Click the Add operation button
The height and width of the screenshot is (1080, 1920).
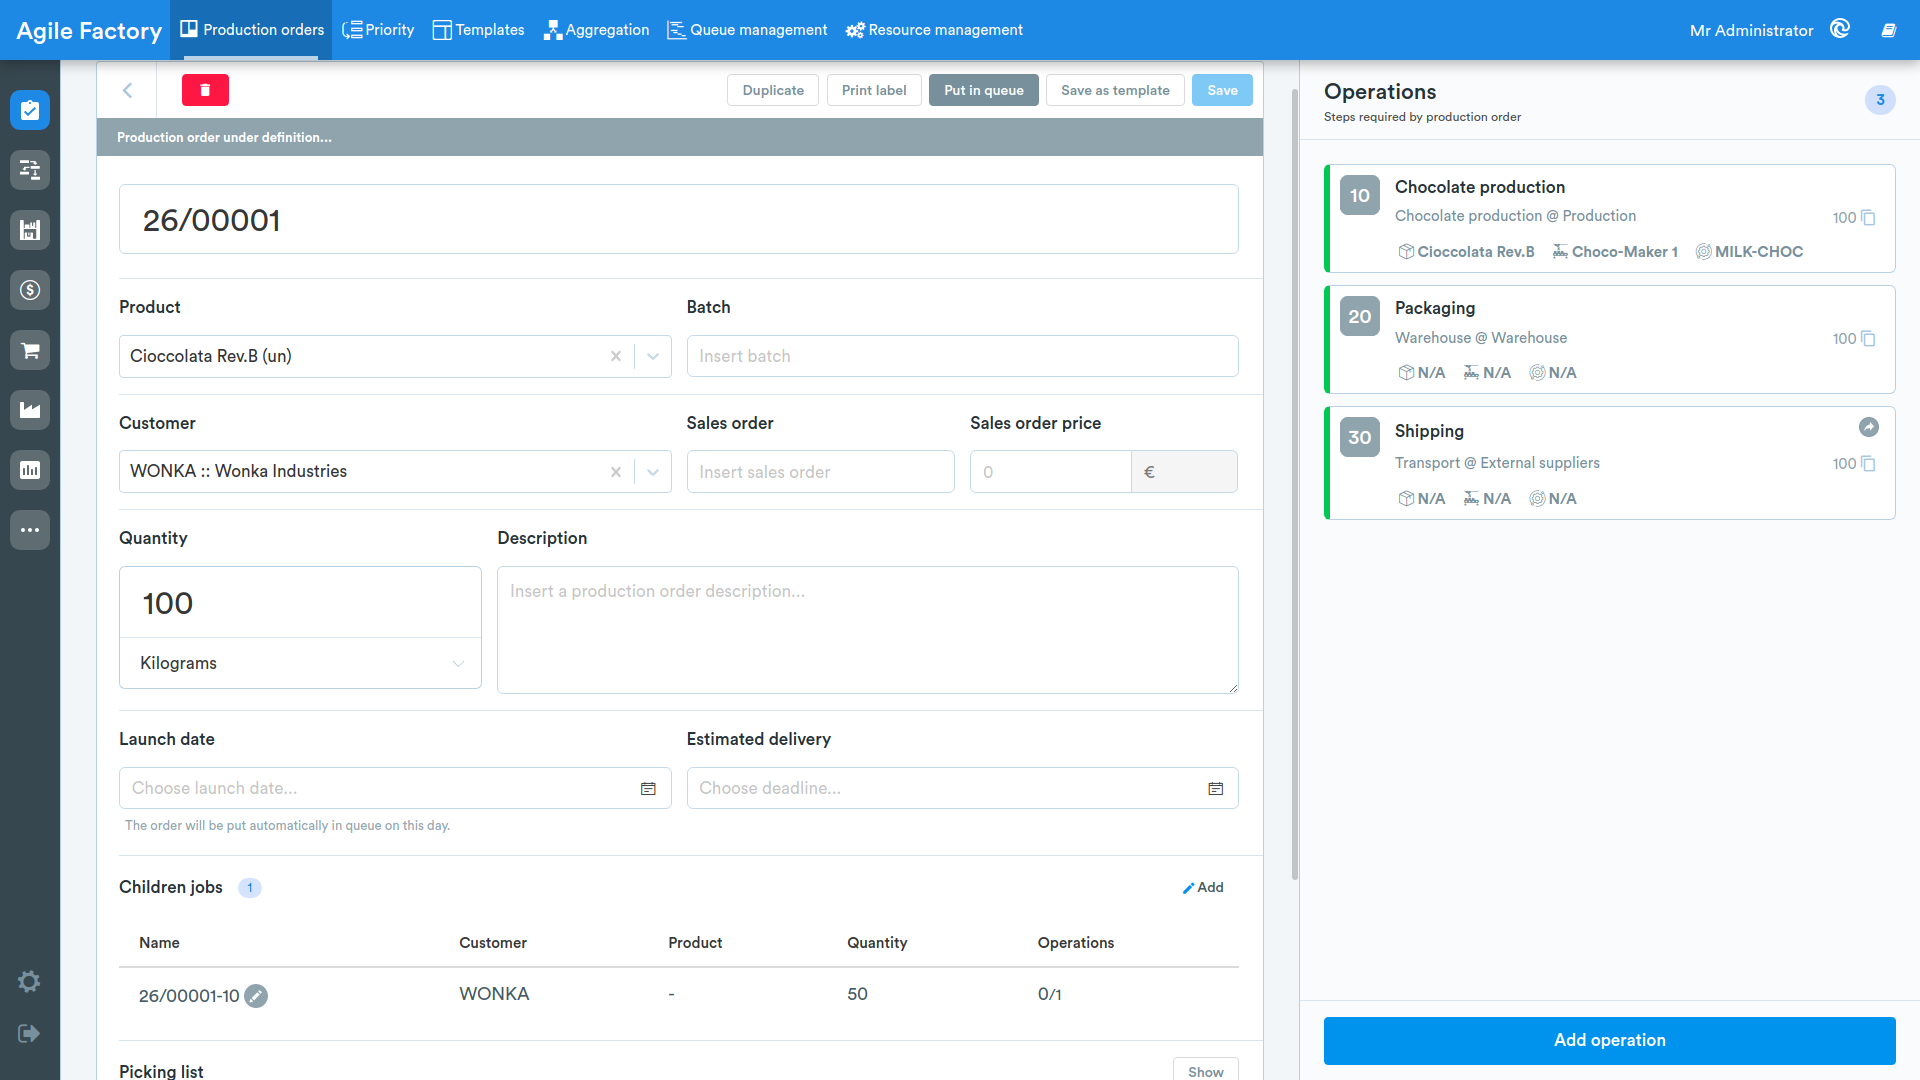point(1609,1041)
